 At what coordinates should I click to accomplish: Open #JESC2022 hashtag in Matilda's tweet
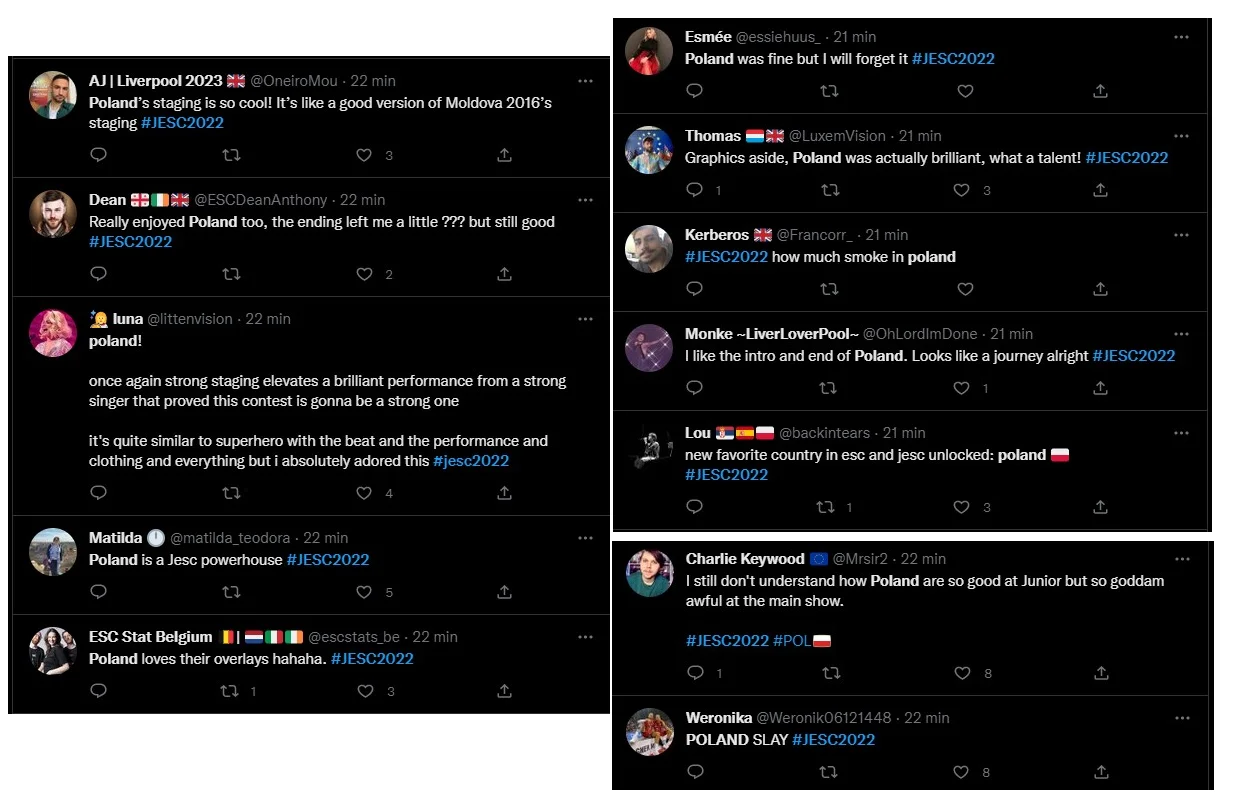click(x=328, y=560)
